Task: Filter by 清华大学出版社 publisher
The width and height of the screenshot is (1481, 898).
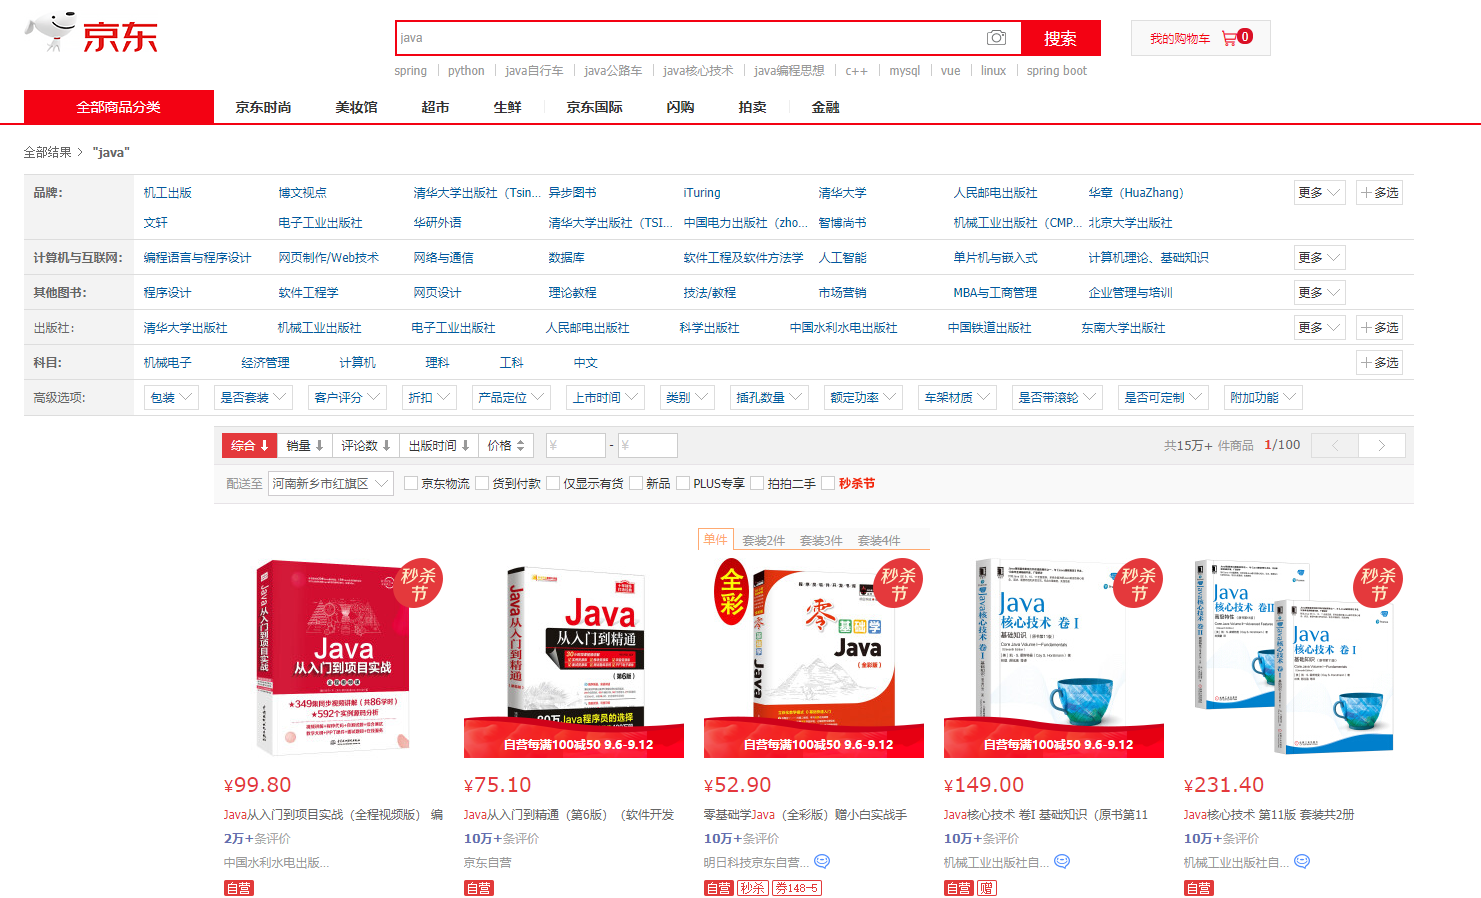Action: click(186, 328)
